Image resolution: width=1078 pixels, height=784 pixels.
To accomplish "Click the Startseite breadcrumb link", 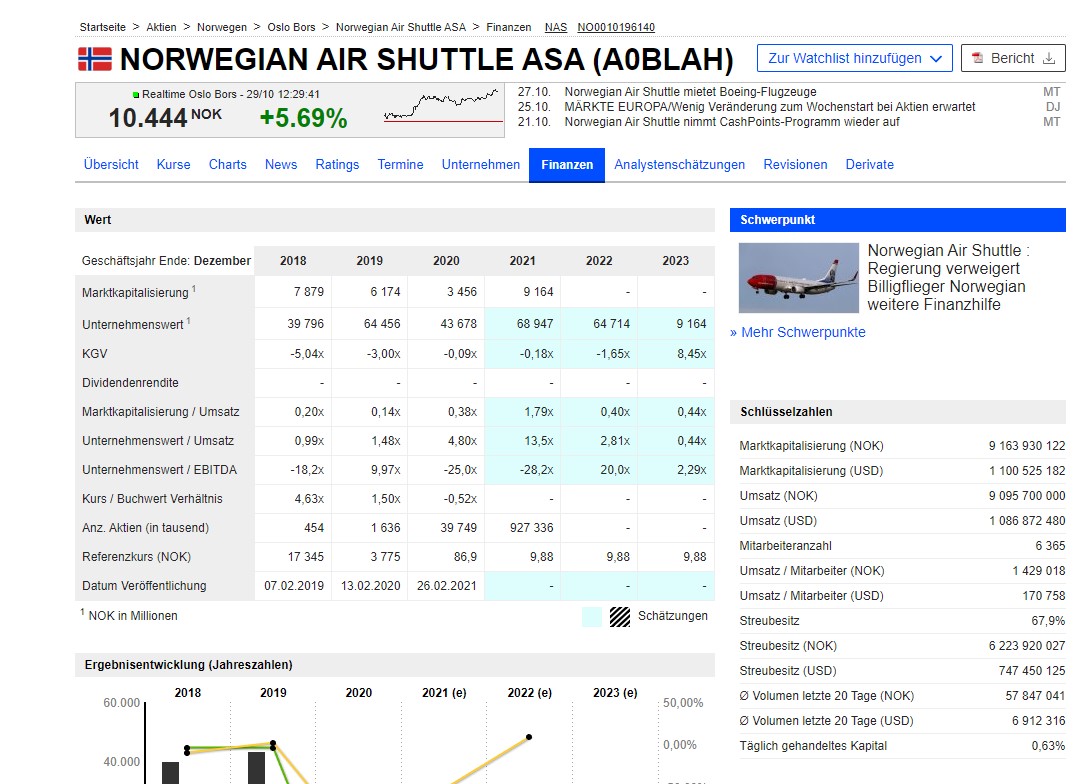I will tap(102, 27).
